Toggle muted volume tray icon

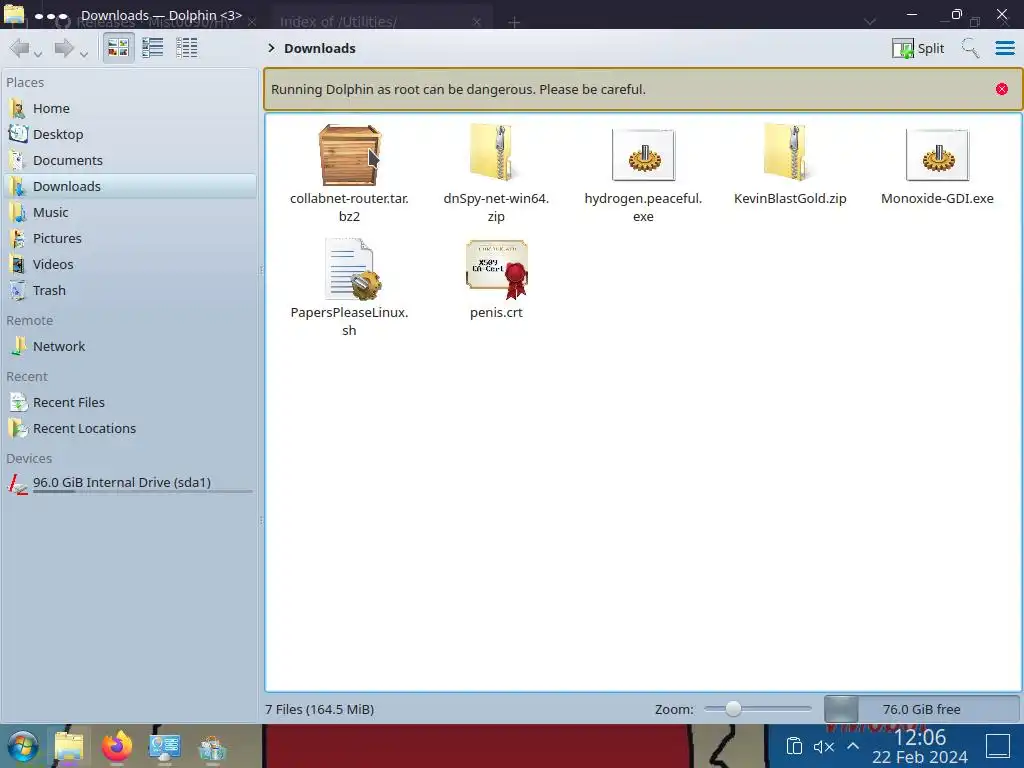(824, 746)
